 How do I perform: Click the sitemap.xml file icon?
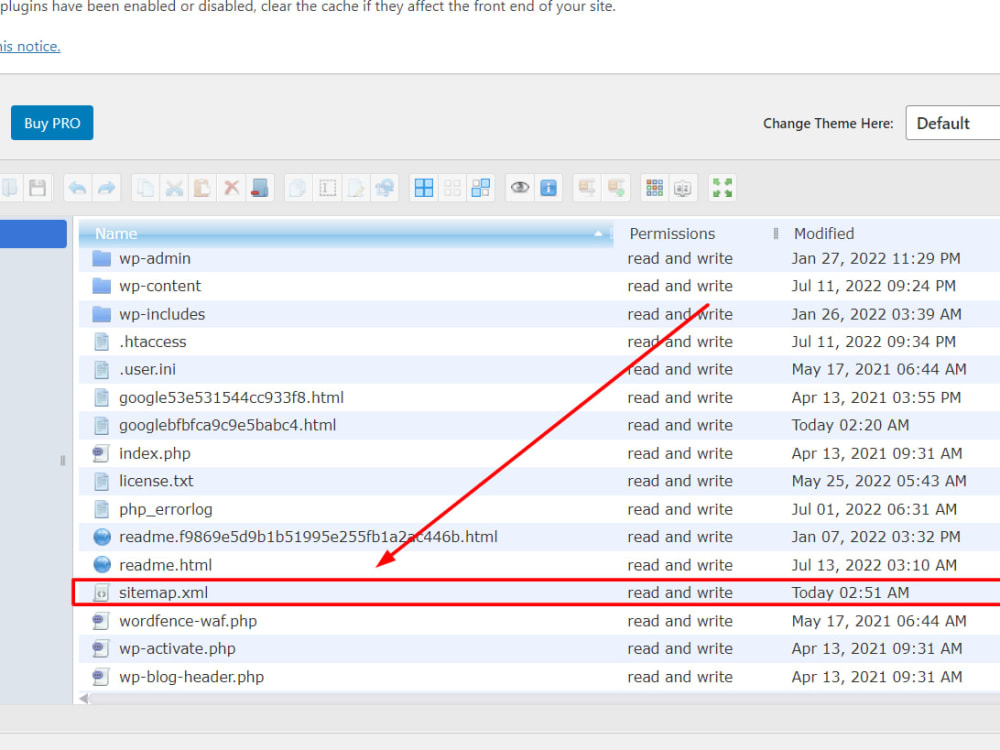coord(101,593)
